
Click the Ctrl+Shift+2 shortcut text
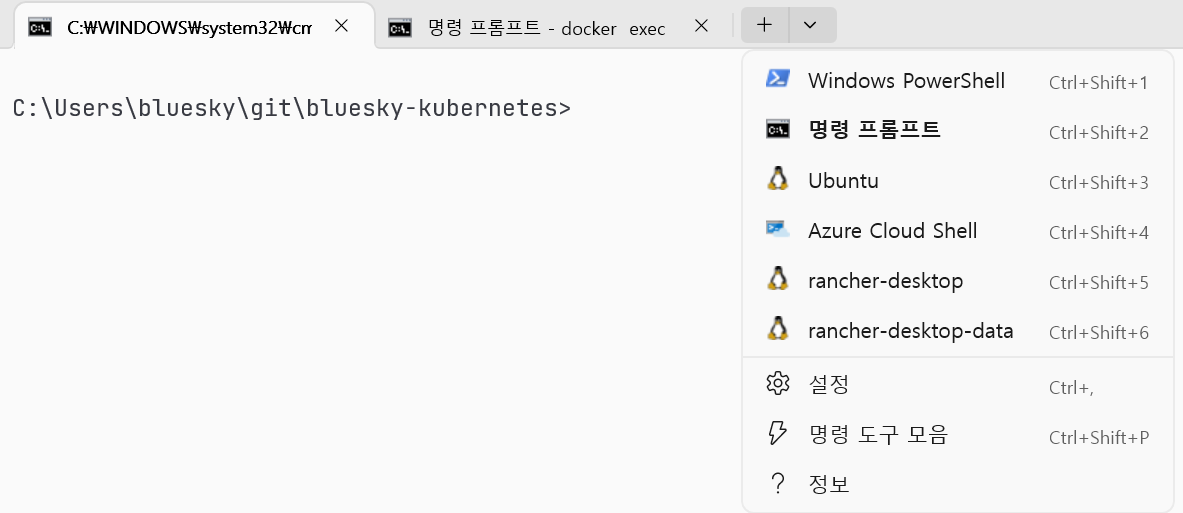pyautogui.click(x=1098, y=133)
